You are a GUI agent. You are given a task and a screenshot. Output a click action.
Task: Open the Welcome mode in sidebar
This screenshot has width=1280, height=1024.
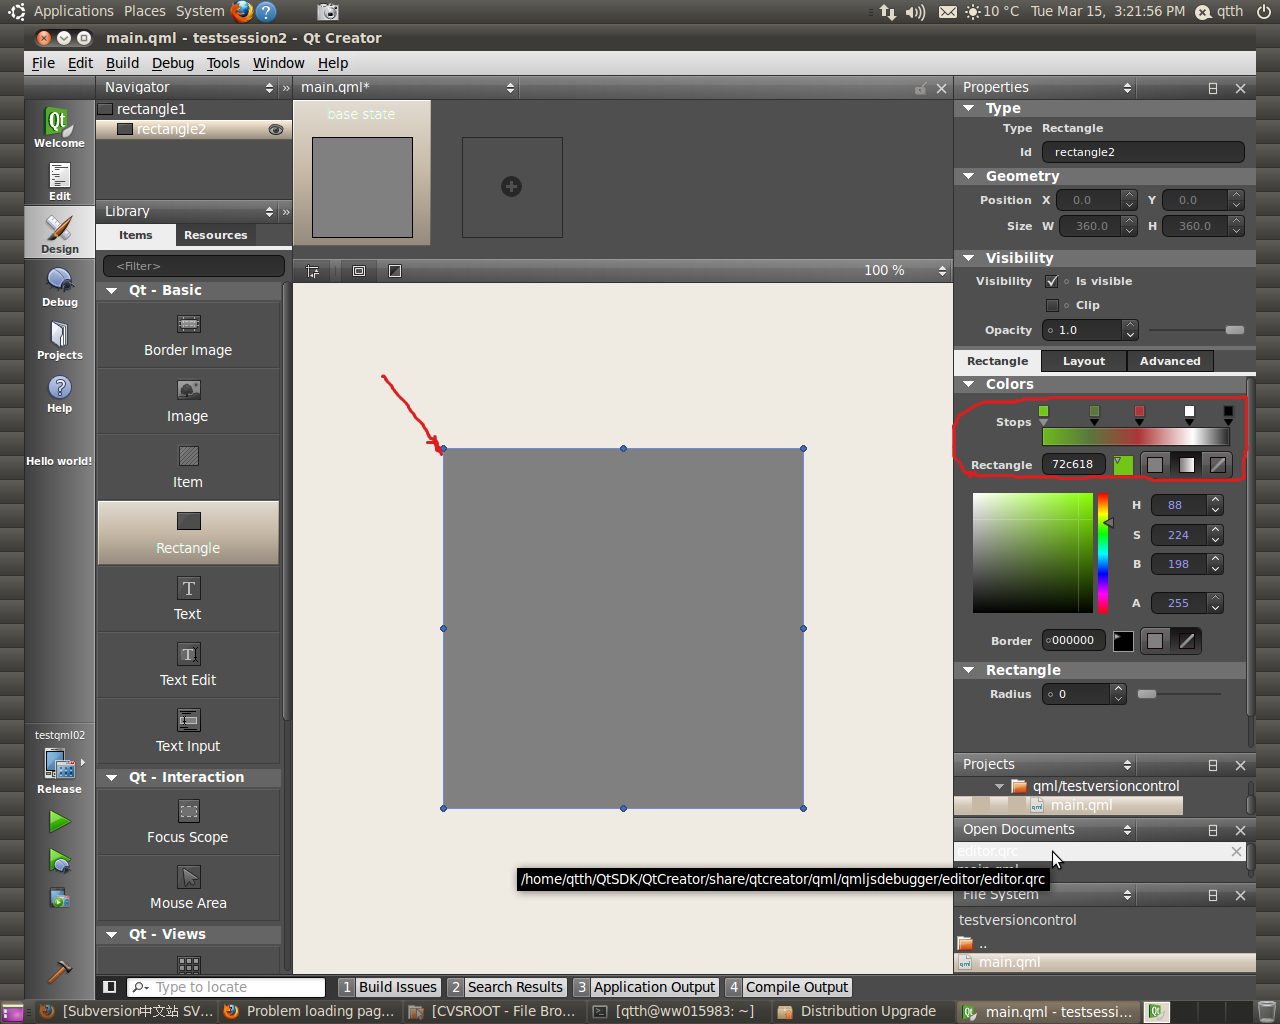click(x=59, y=127)
